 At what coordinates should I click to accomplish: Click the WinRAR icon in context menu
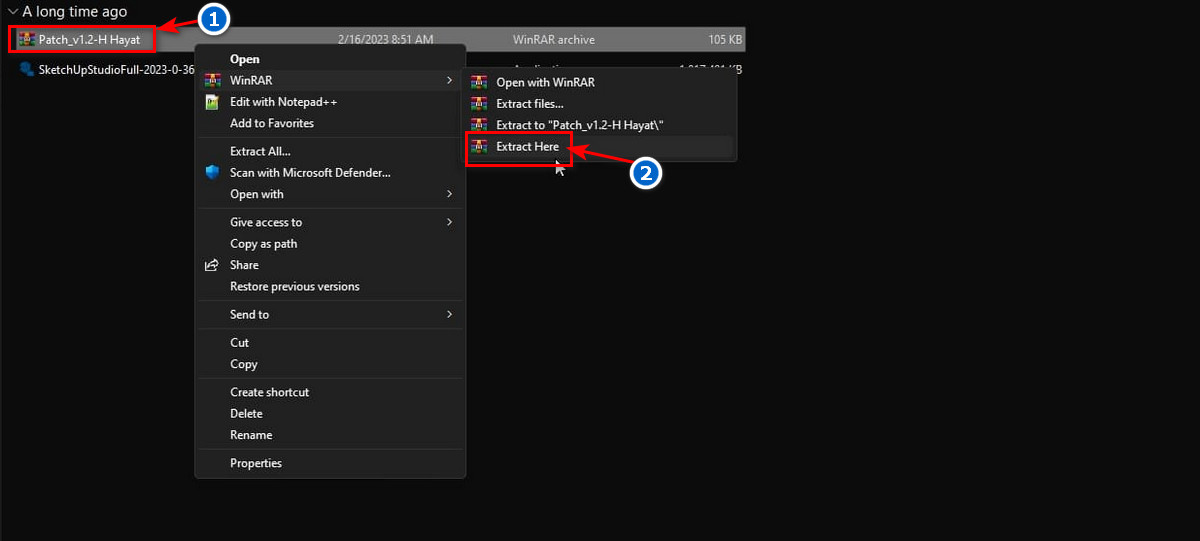click(212, 80)
